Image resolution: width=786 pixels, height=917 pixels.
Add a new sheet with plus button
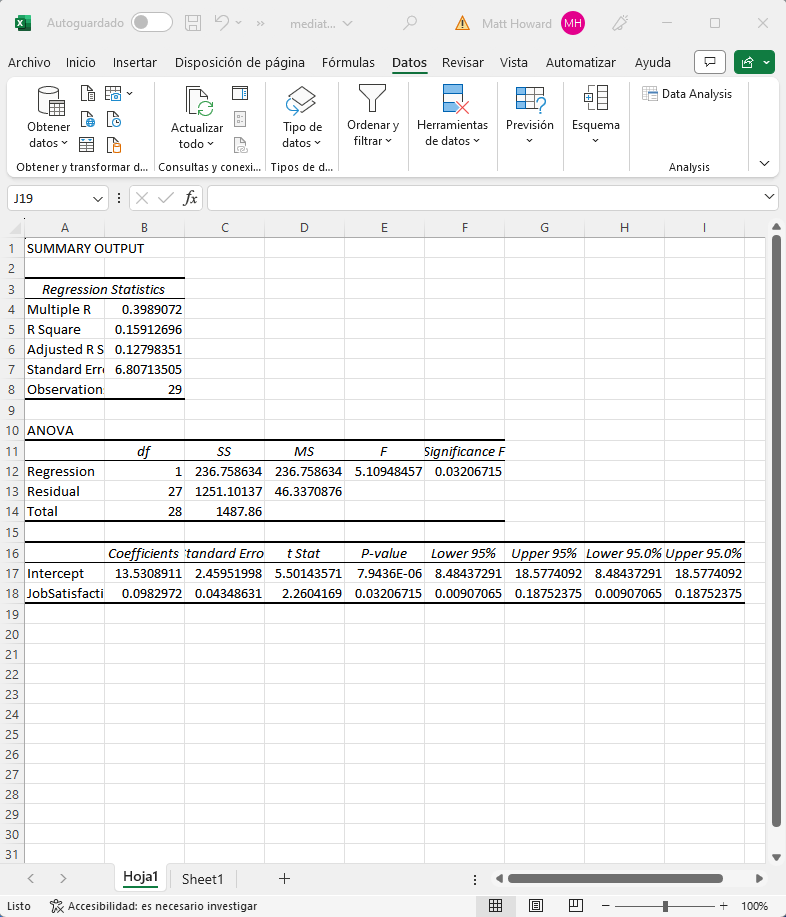[284, 878]
